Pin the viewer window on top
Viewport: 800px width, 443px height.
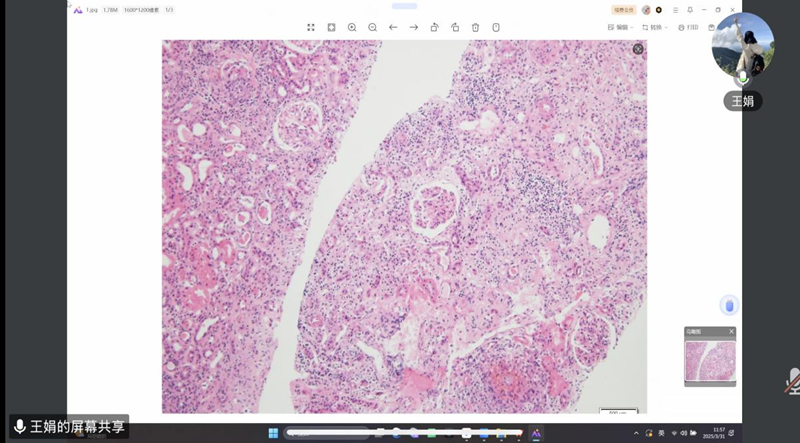tap(690, 10)
